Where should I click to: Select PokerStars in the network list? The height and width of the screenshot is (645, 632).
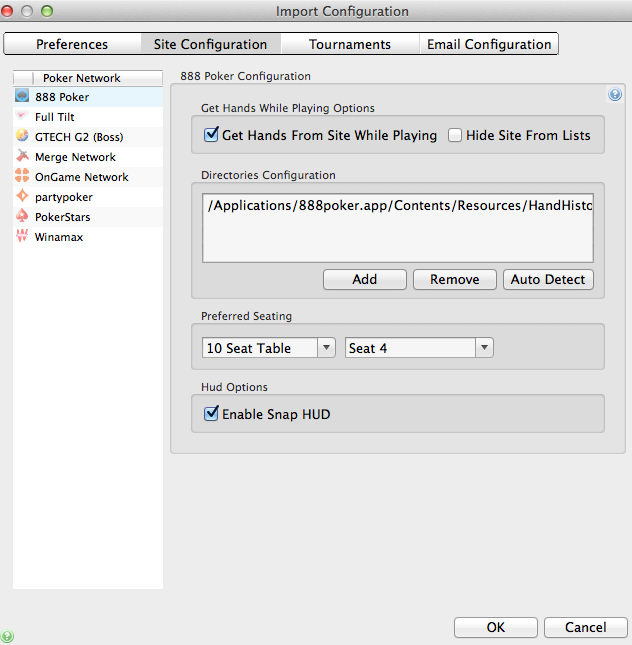click(x=88, y=217)
